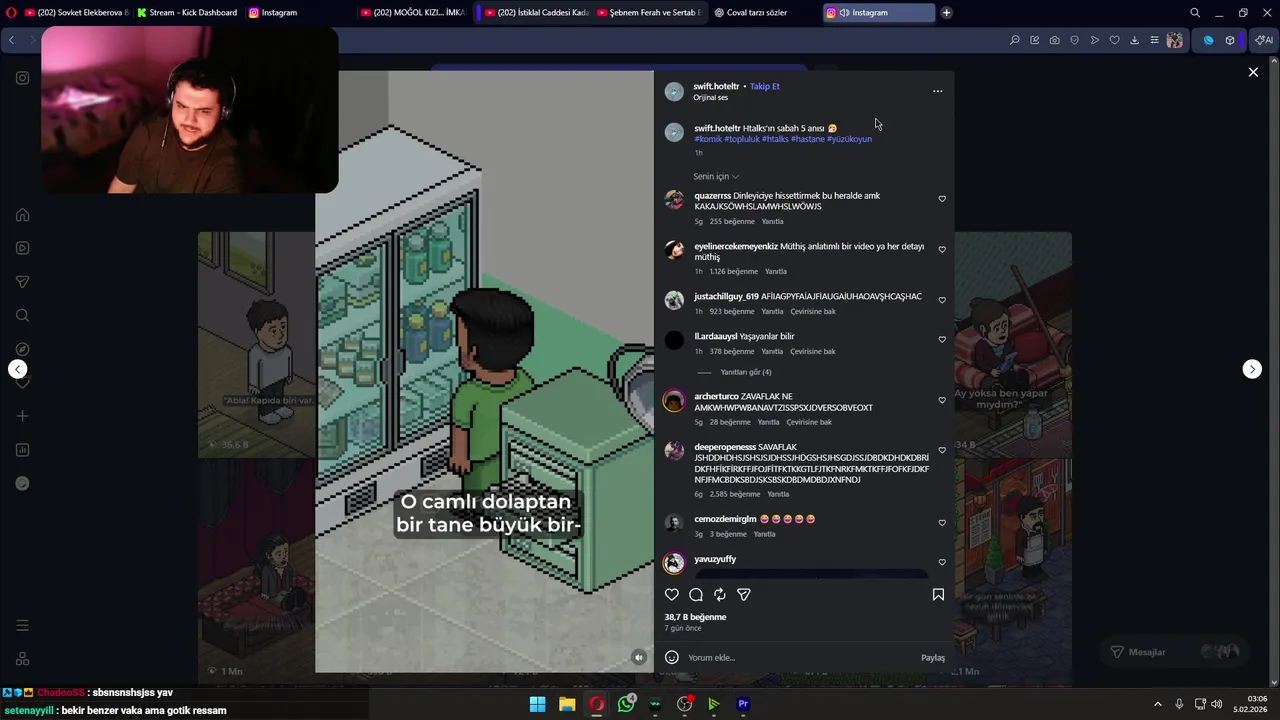
Task: Go to previous post left arrow
Action: point(18,369)
